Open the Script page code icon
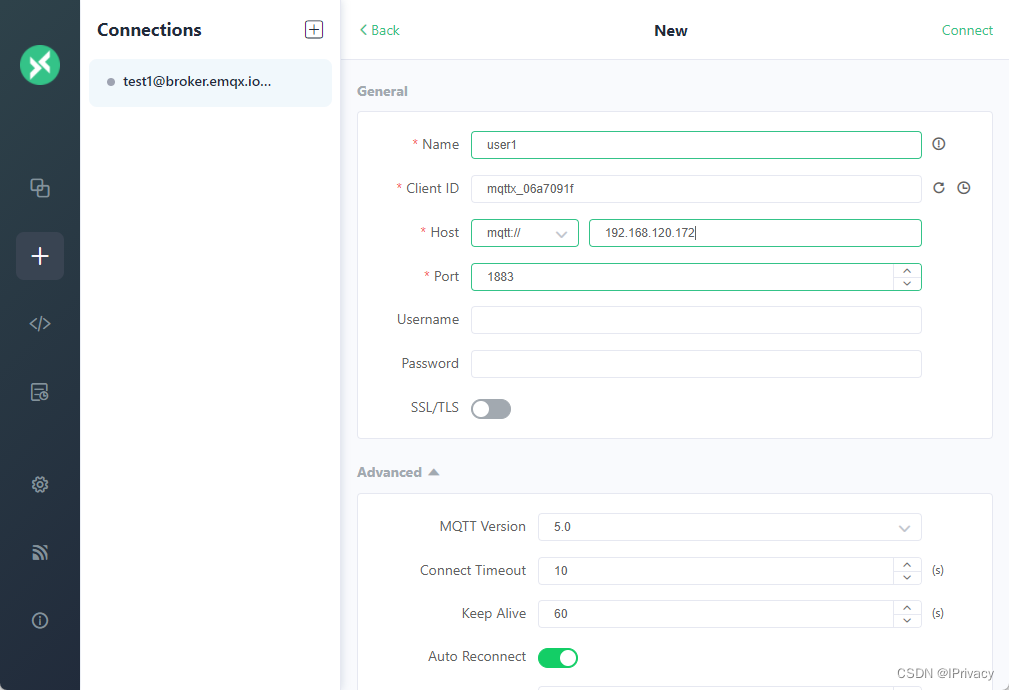This screenshot has width=1009, height=690. pyautogui.click(x=40, y=323)
